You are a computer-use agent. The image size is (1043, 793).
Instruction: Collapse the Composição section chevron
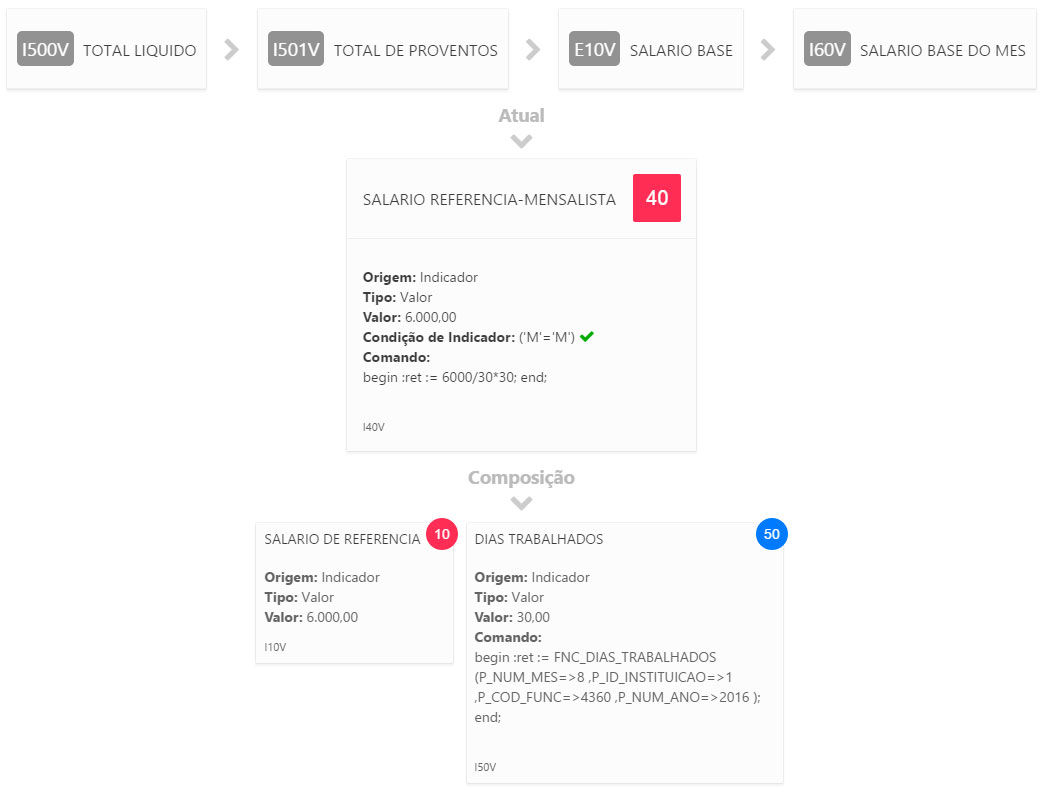pos(521,503)
